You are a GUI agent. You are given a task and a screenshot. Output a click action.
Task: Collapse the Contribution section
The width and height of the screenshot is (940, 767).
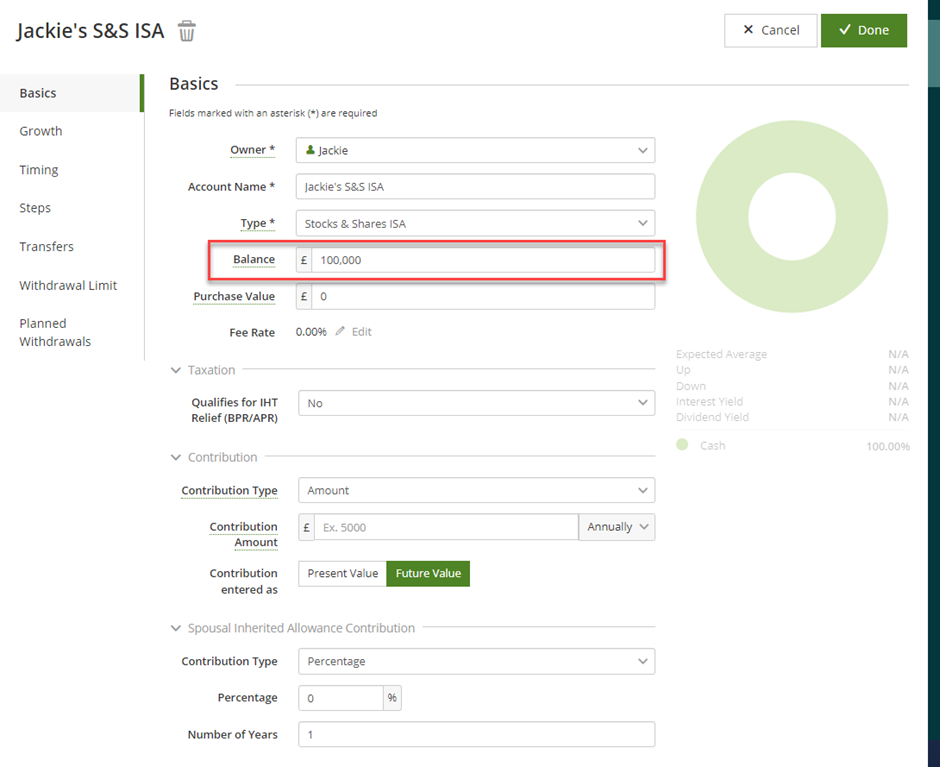click(x=177, y=457)
